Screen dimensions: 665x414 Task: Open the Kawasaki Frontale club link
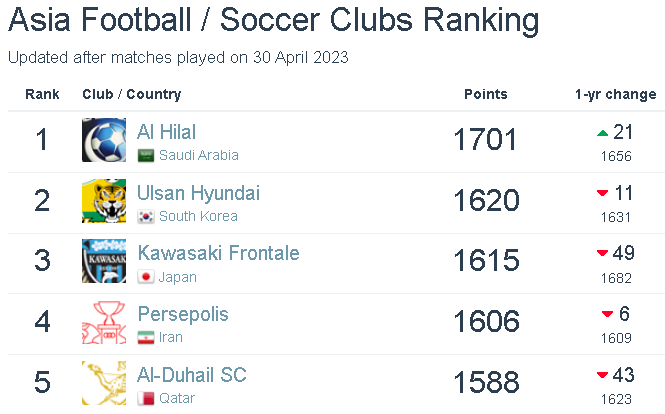point(218,253)
